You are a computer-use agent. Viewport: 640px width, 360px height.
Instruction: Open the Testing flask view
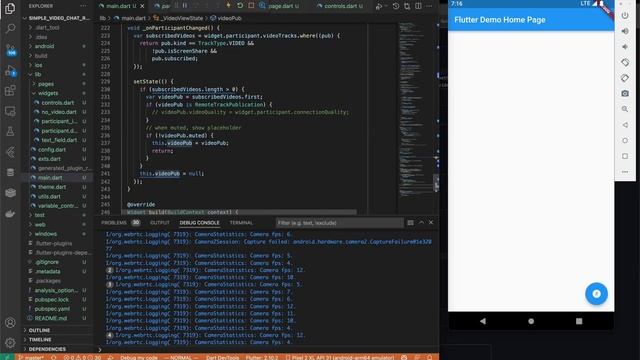[x=10, y=131]
